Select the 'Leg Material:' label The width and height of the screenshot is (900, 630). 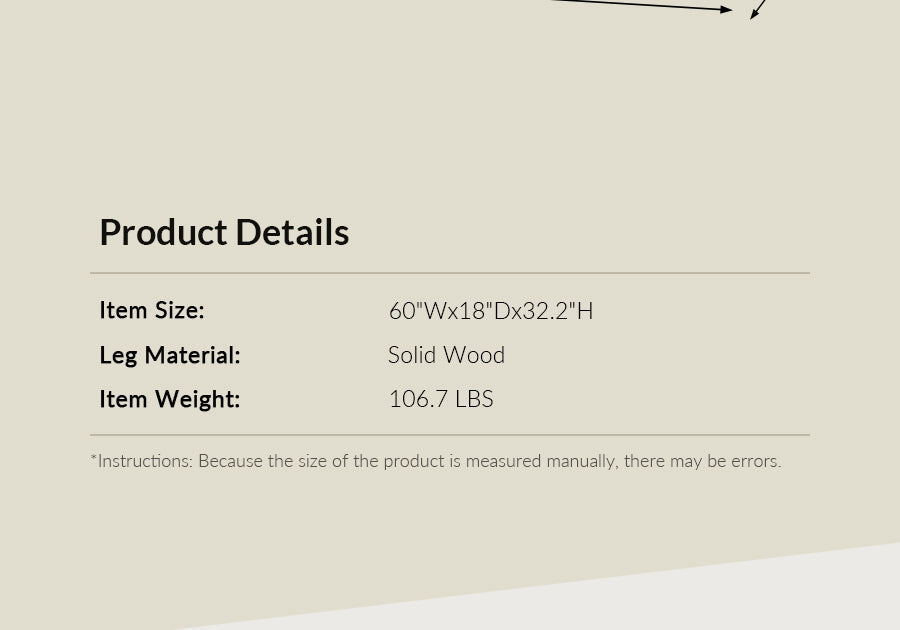169,355
